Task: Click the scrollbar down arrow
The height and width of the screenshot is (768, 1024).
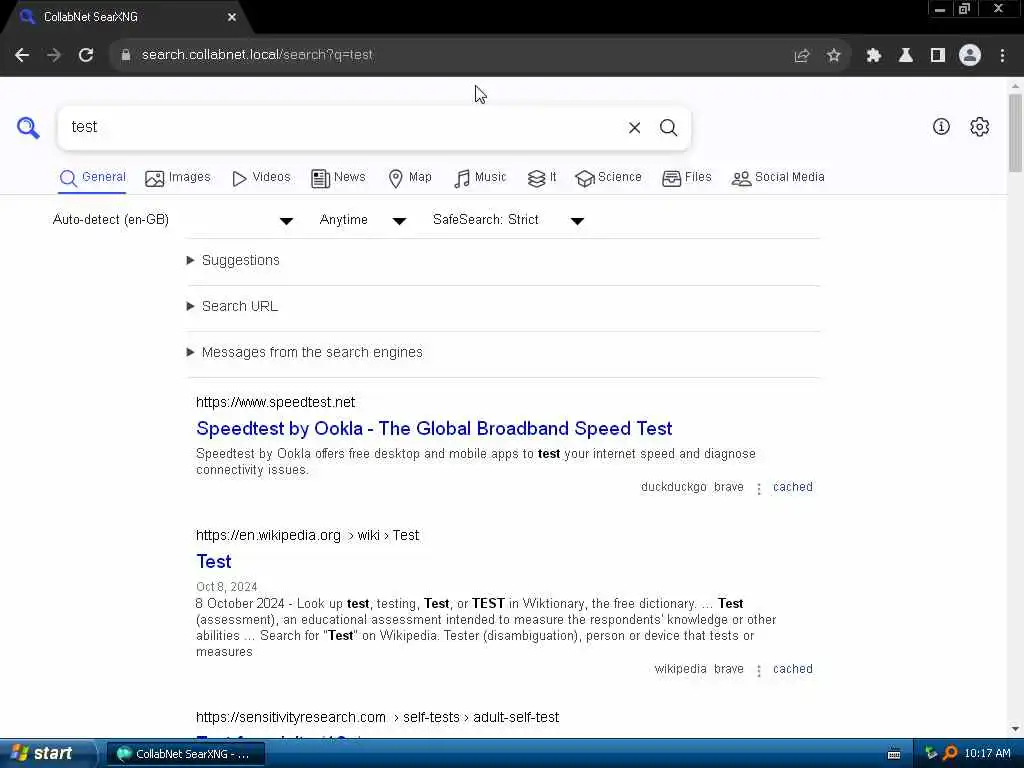Action: (x=1015, y=729)
